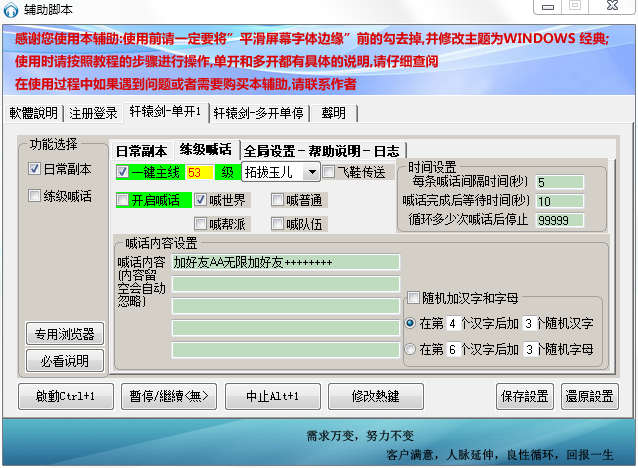Select the 日常副本 inner tab

coord(141,151)
